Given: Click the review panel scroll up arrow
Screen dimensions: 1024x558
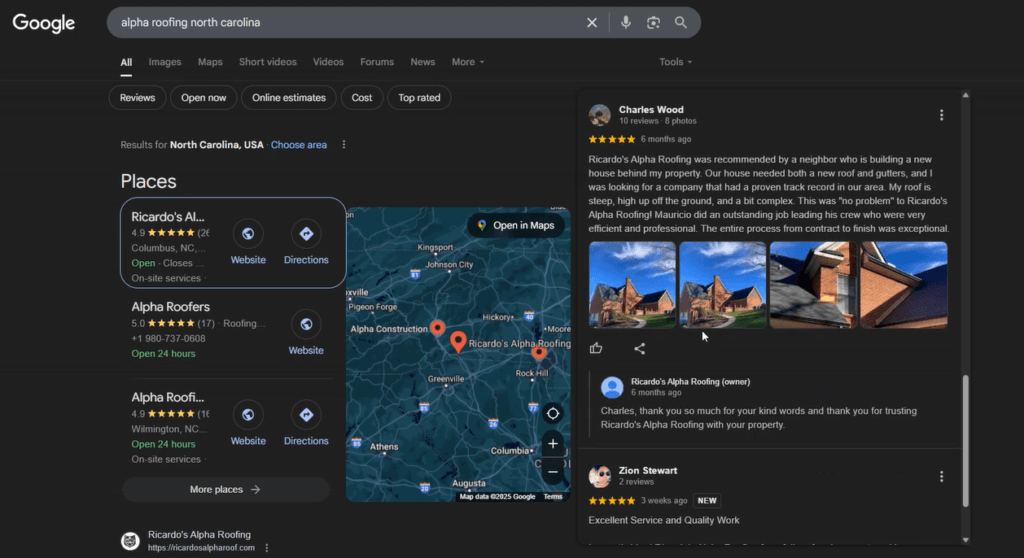Looking at the screenshot, I should pos(965,95).
